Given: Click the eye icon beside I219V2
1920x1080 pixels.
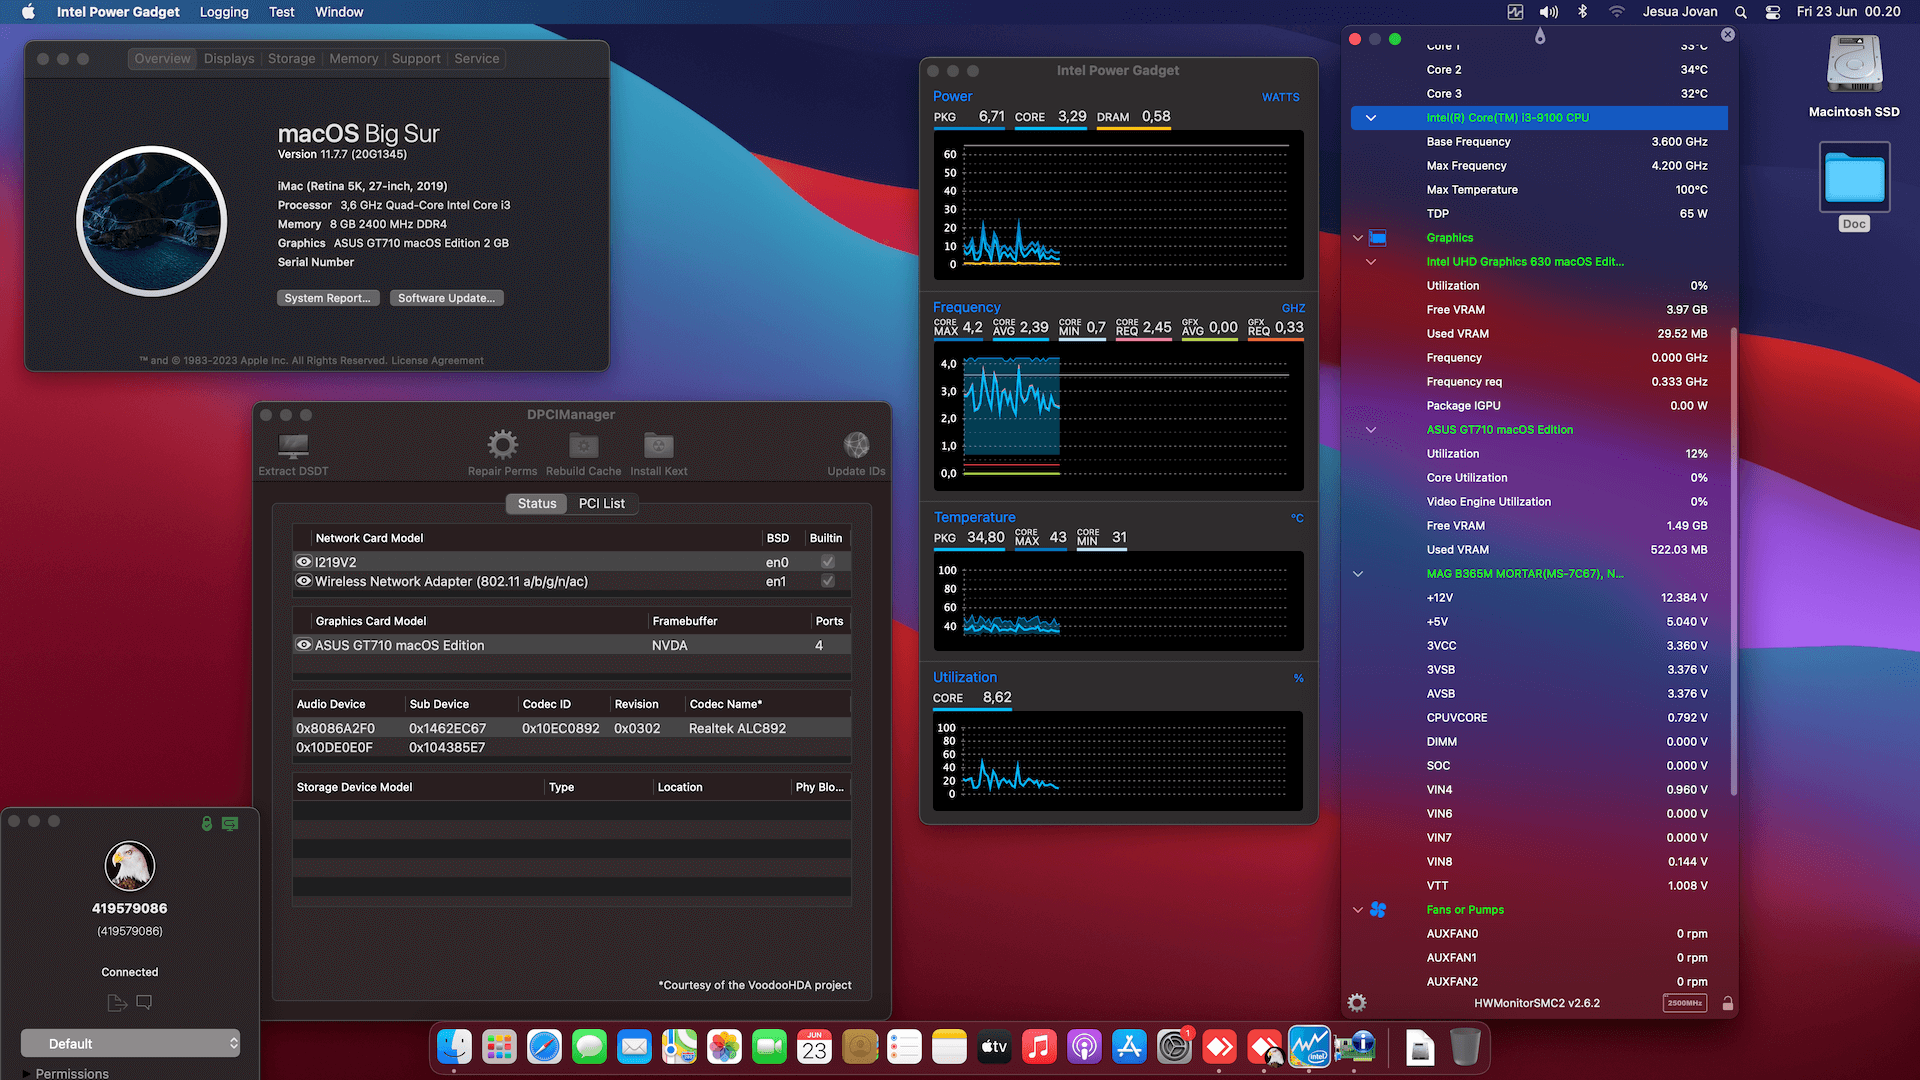Looking at the screenshot, I should pos(304,562).
